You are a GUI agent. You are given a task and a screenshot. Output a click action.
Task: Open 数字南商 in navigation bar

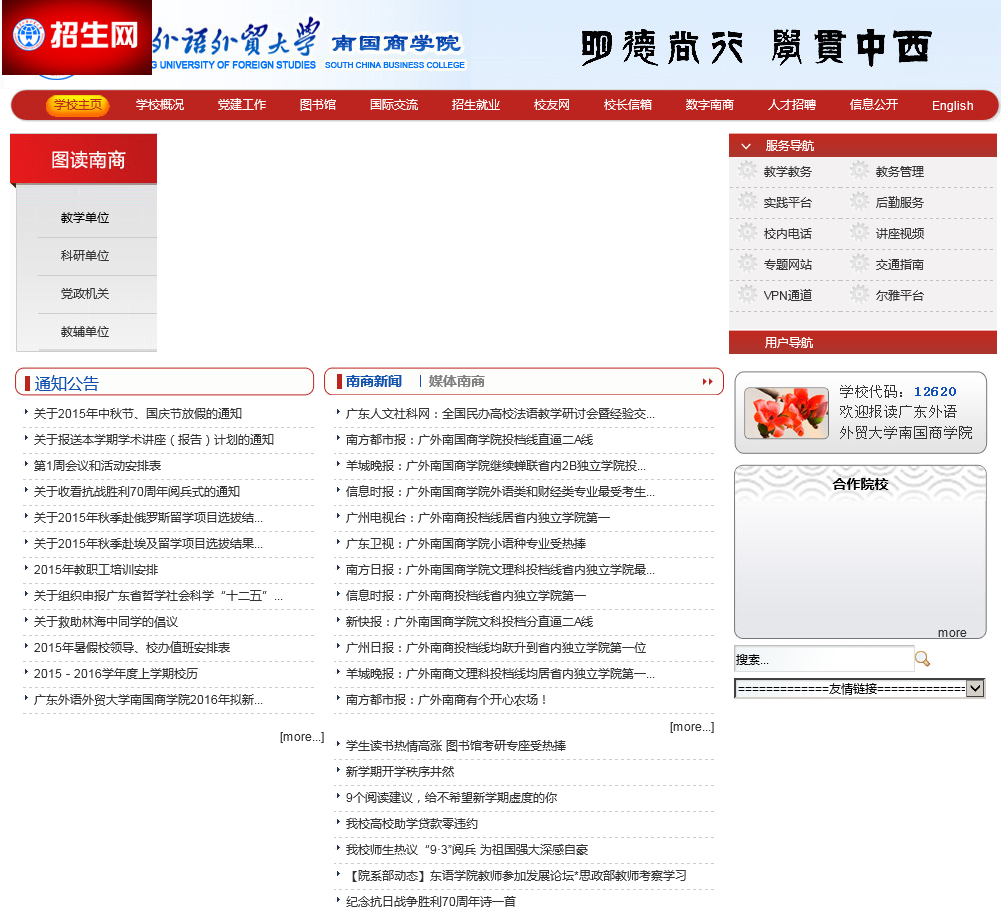pos(709,105)
